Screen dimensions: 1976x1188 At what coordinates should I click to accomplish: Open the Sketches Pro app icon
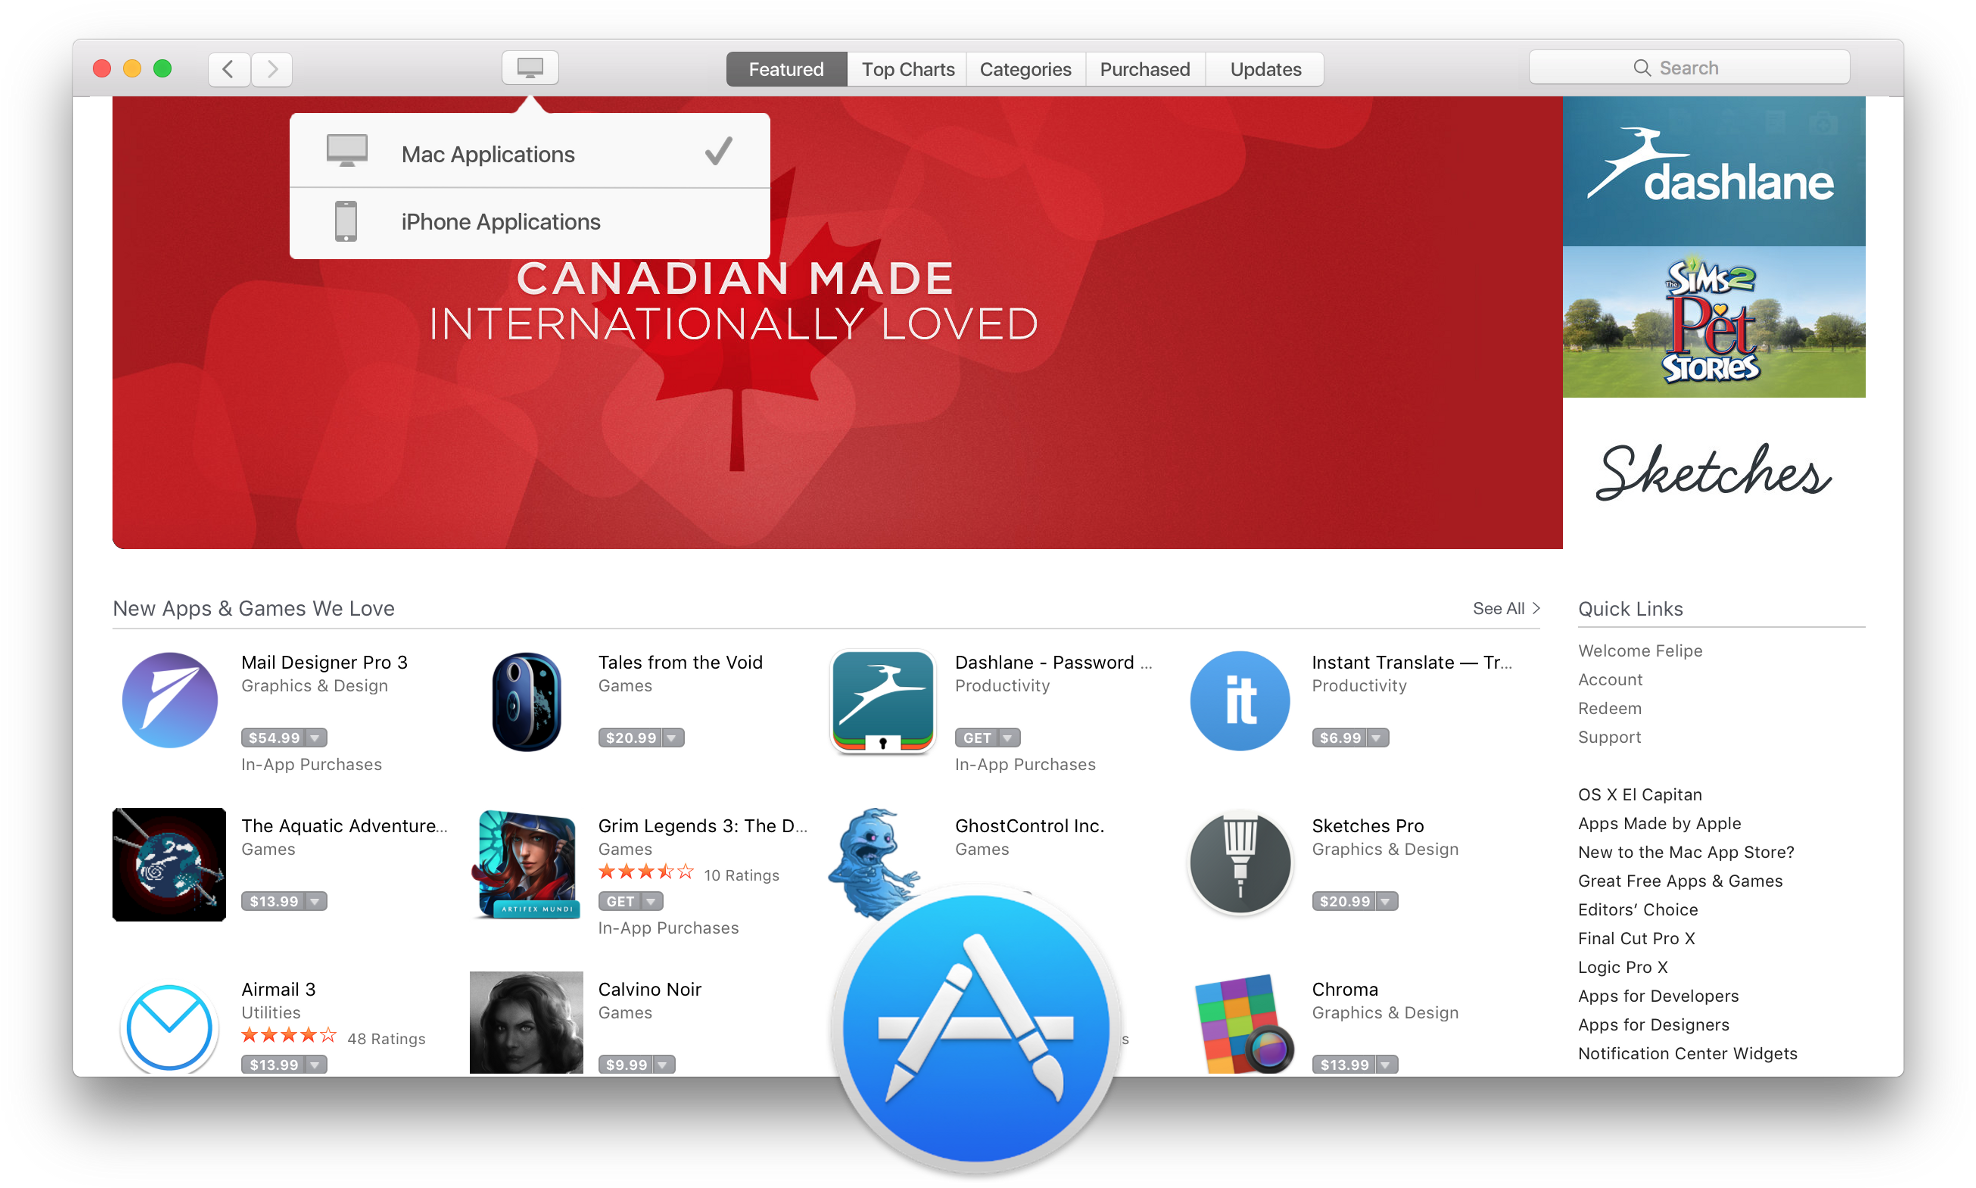(x=1240, y=863)
